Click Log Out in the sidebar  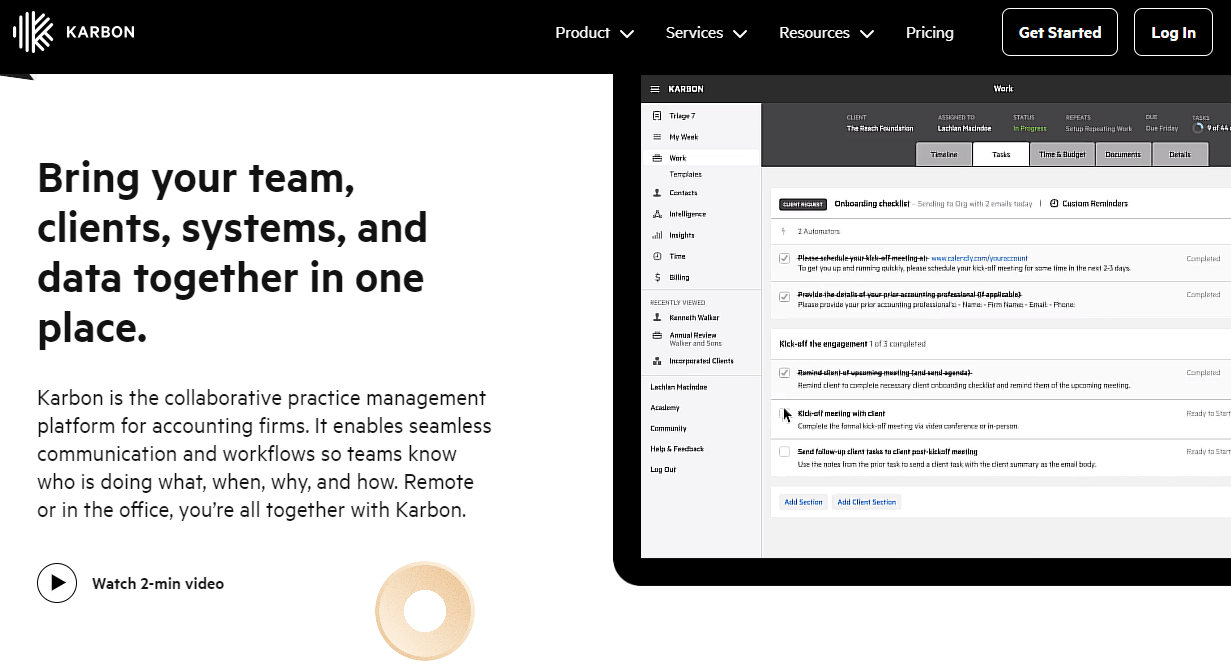point(663,469)
